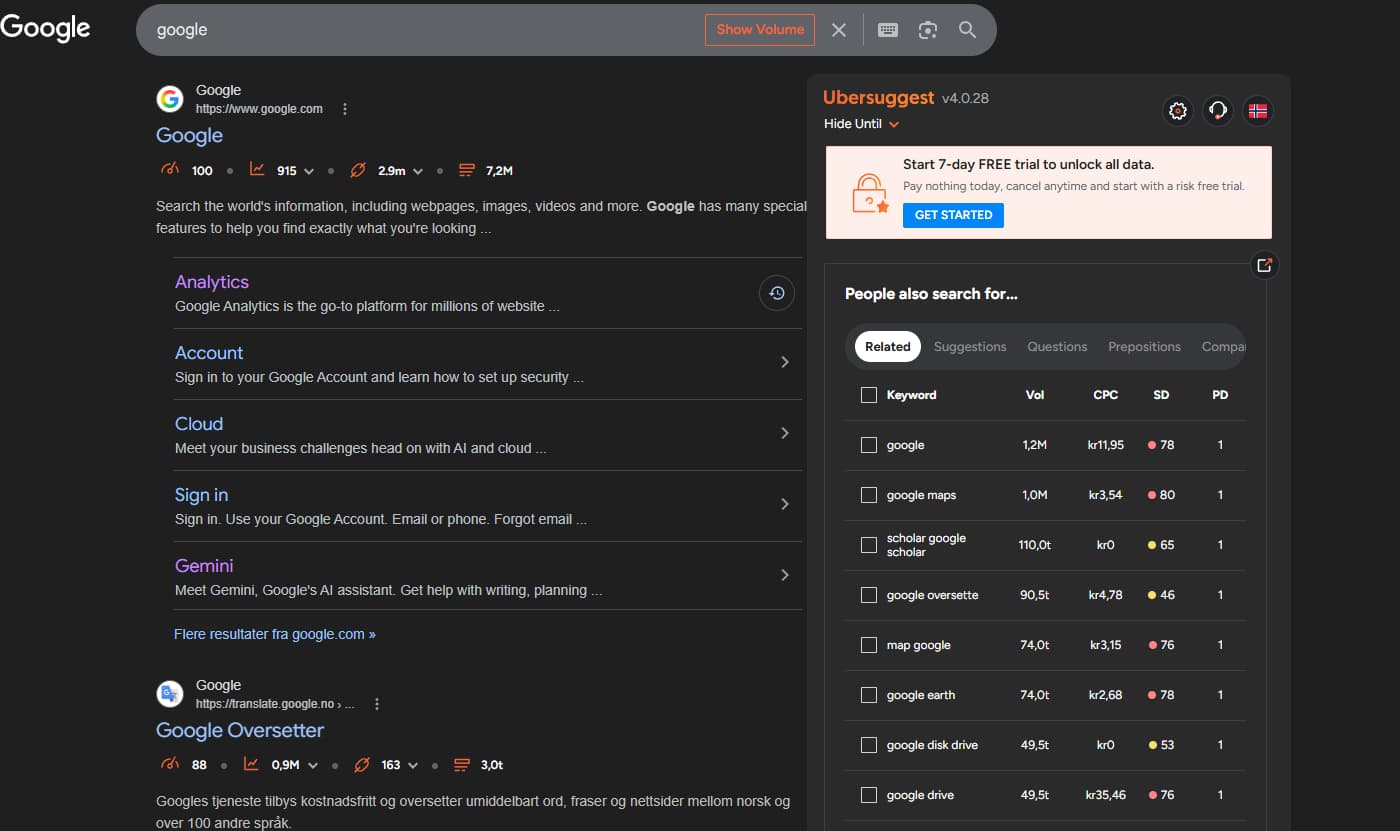Check the box for google maps keyword
The height and width of the screenshot is (831, 1400).
868,495
